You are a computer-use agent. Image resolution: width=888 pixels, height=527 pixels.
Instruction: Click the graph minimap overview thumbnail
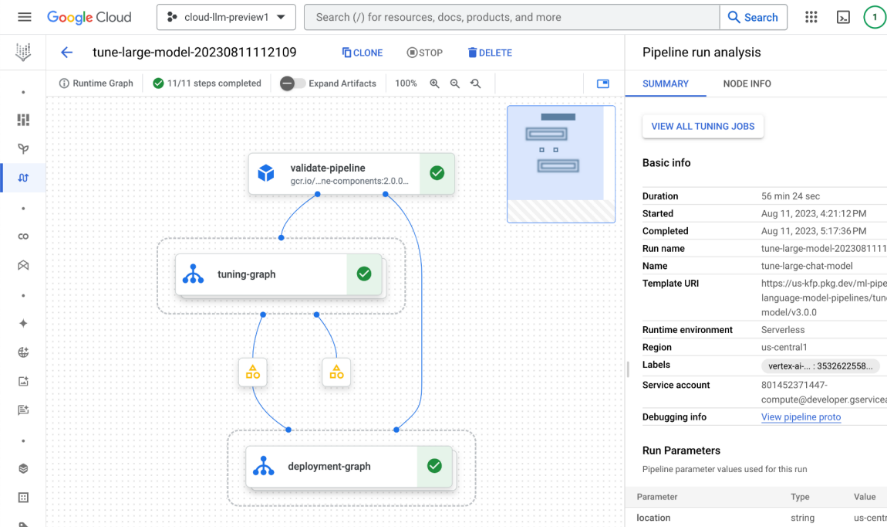pos(561,164)
